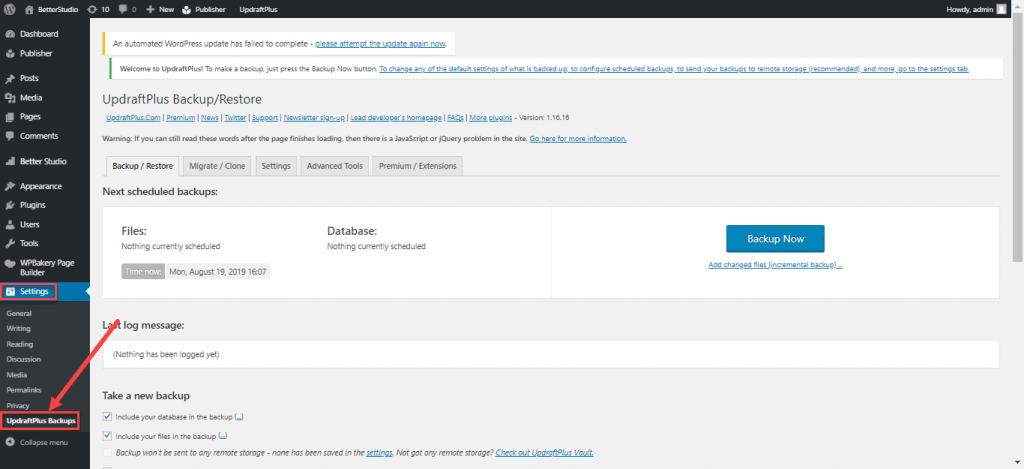Click Check out UpdraftPlus Vault link
The height and width of the screenshot is (469, 1024).
[544, 452]
